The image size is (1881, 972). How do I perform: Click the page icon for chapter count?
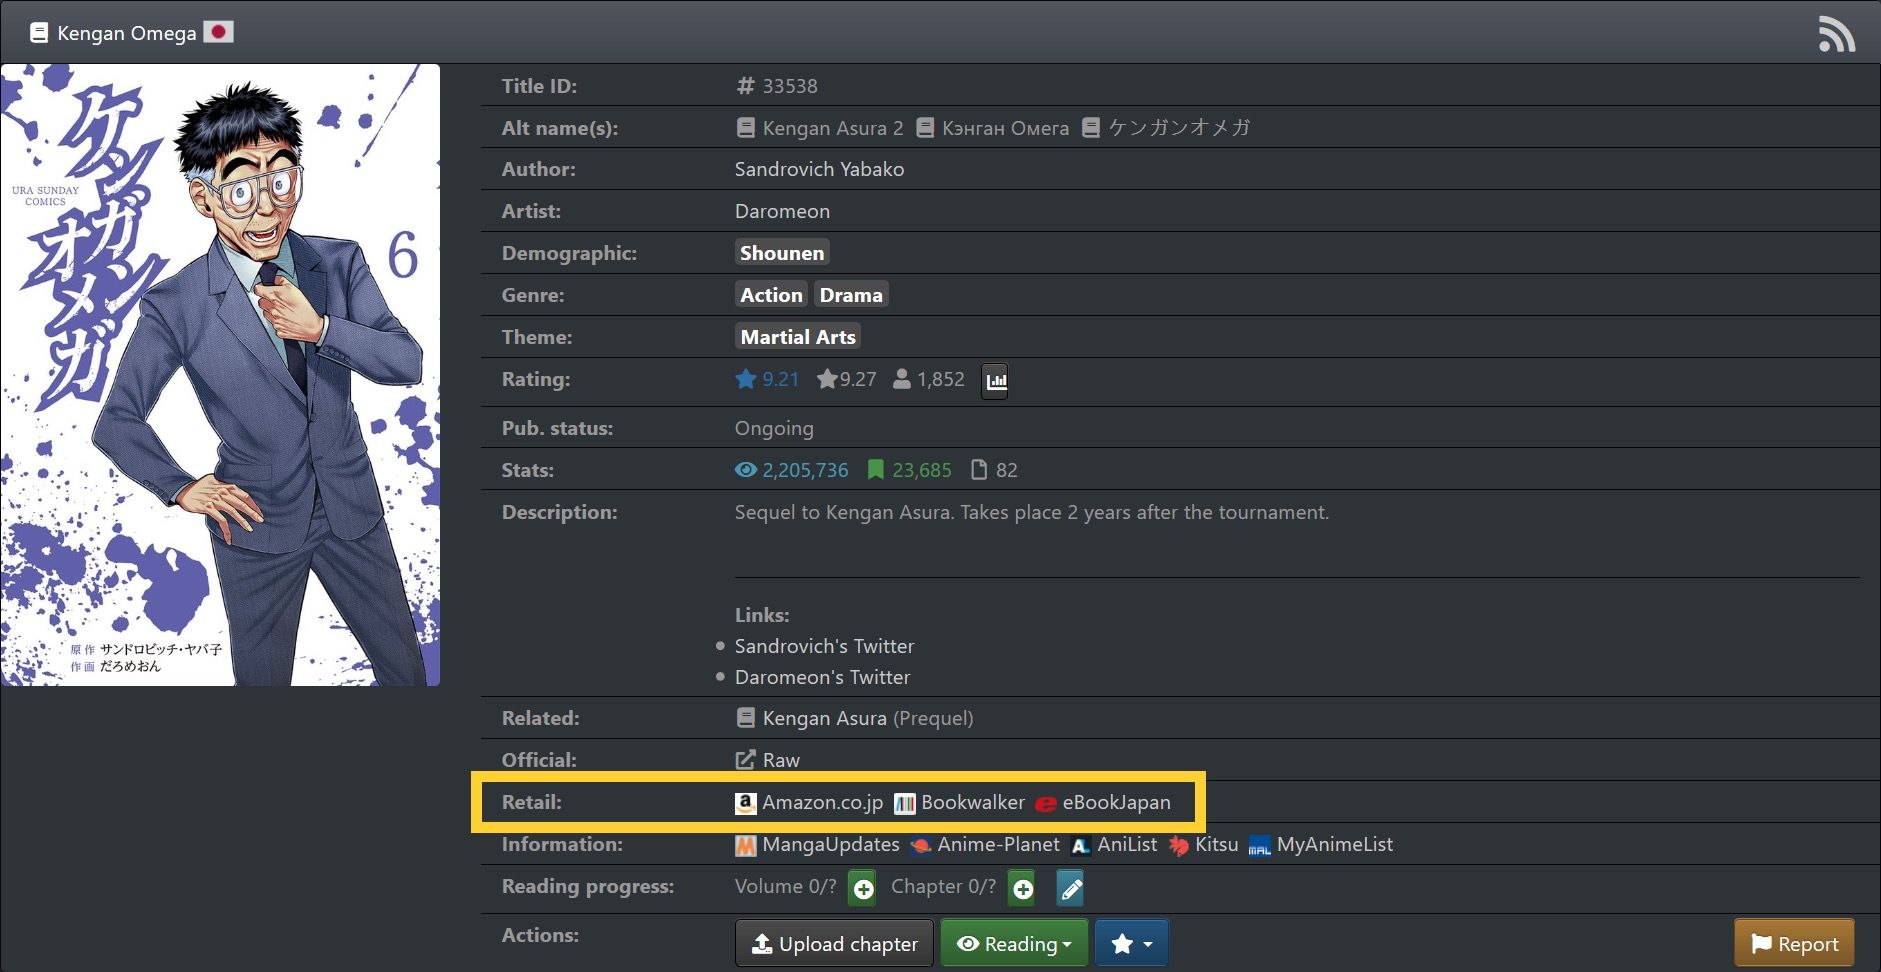[x=979, y=470]
